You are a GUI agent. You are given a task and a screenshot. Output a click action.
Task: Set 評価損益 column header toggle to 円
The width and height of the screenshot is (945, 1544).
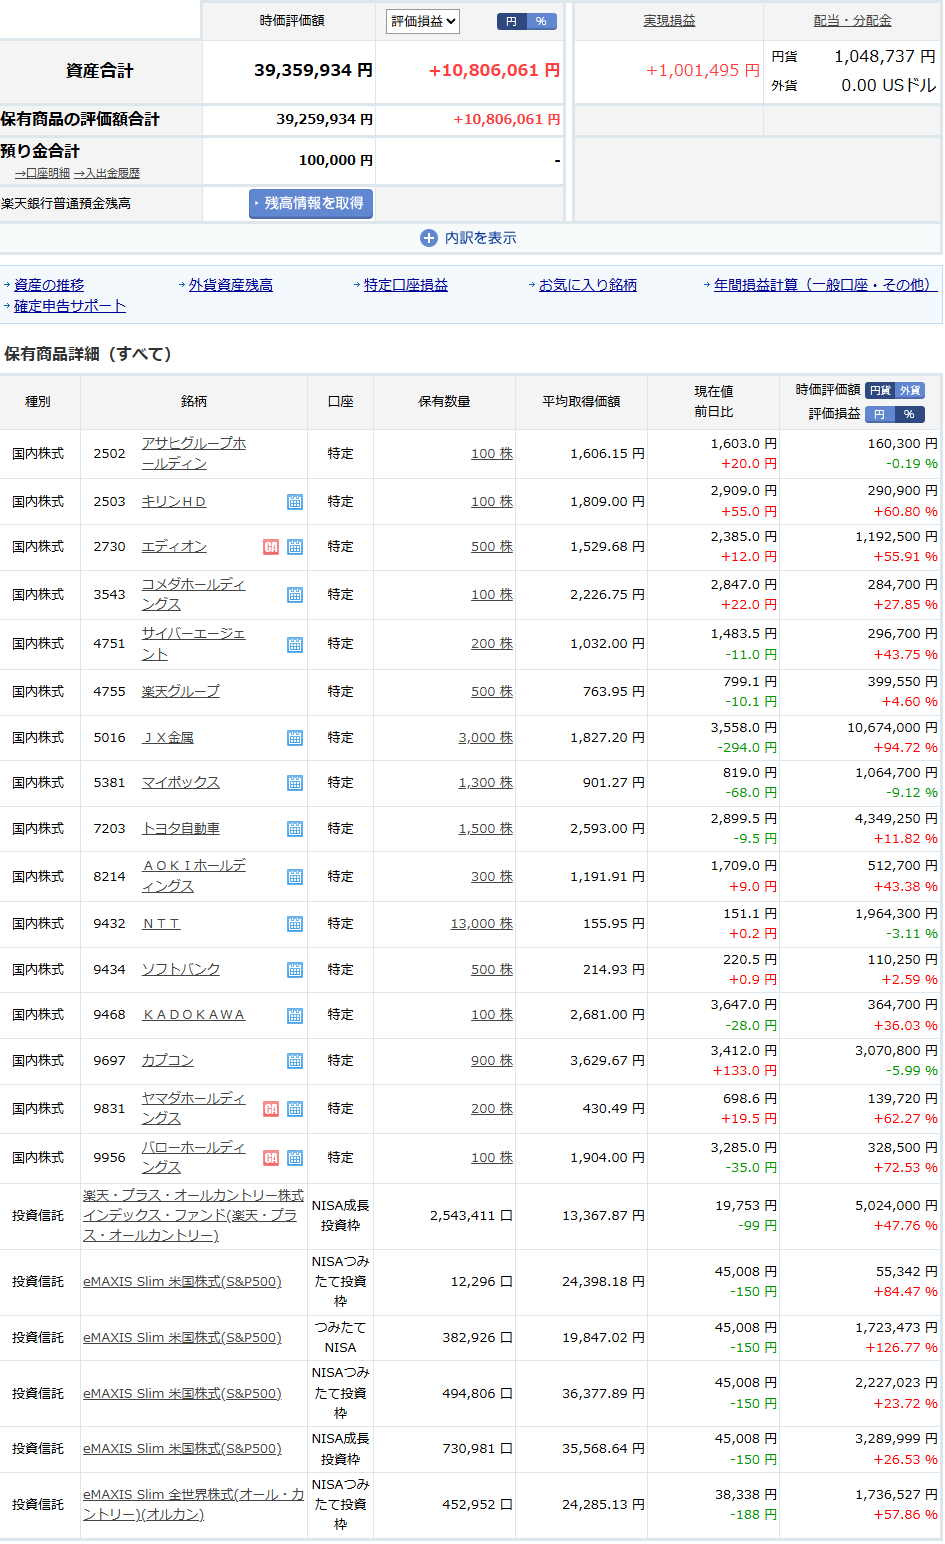pyautogui.click(x=880, y=414)
